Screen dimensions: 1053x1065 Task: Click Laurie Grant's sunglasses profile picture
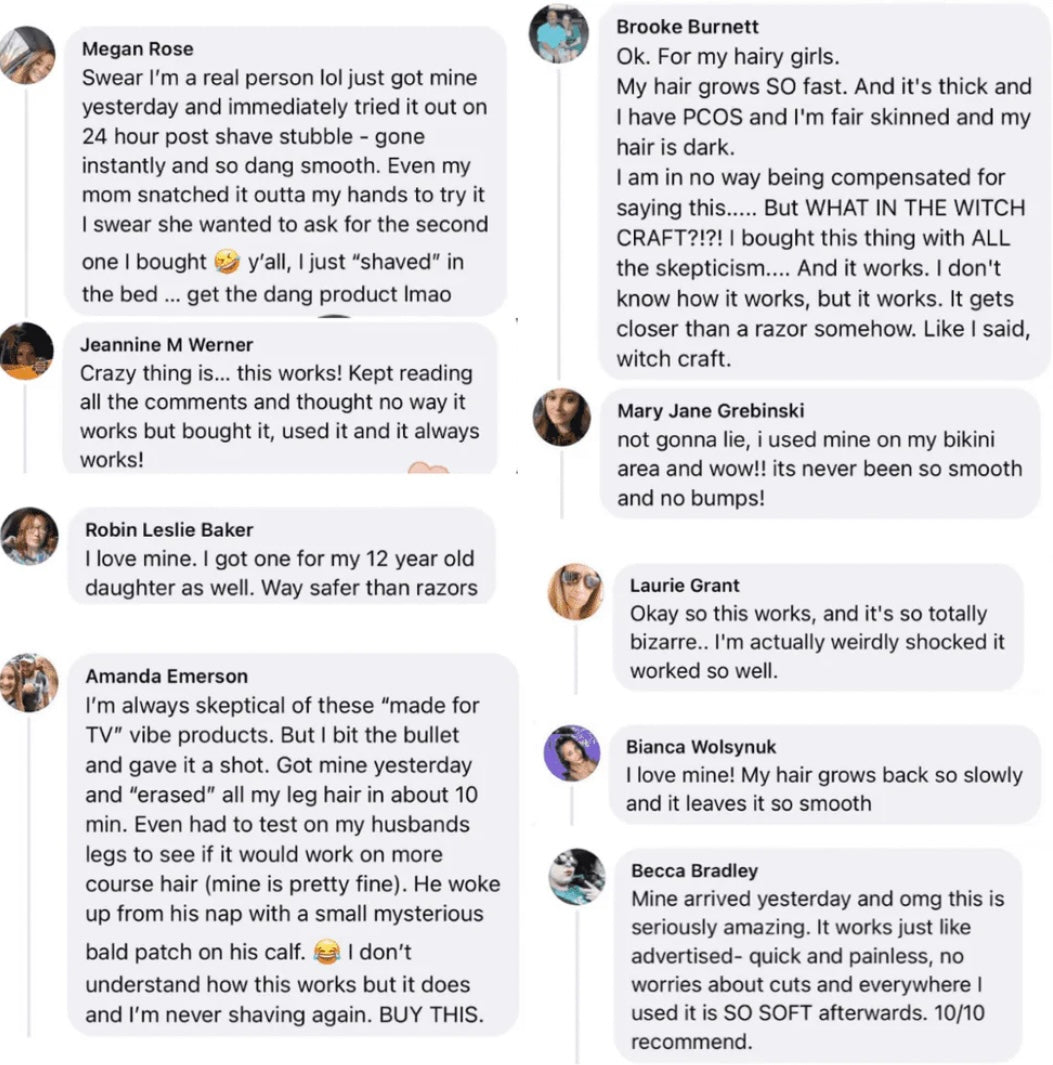click(575, 592)
